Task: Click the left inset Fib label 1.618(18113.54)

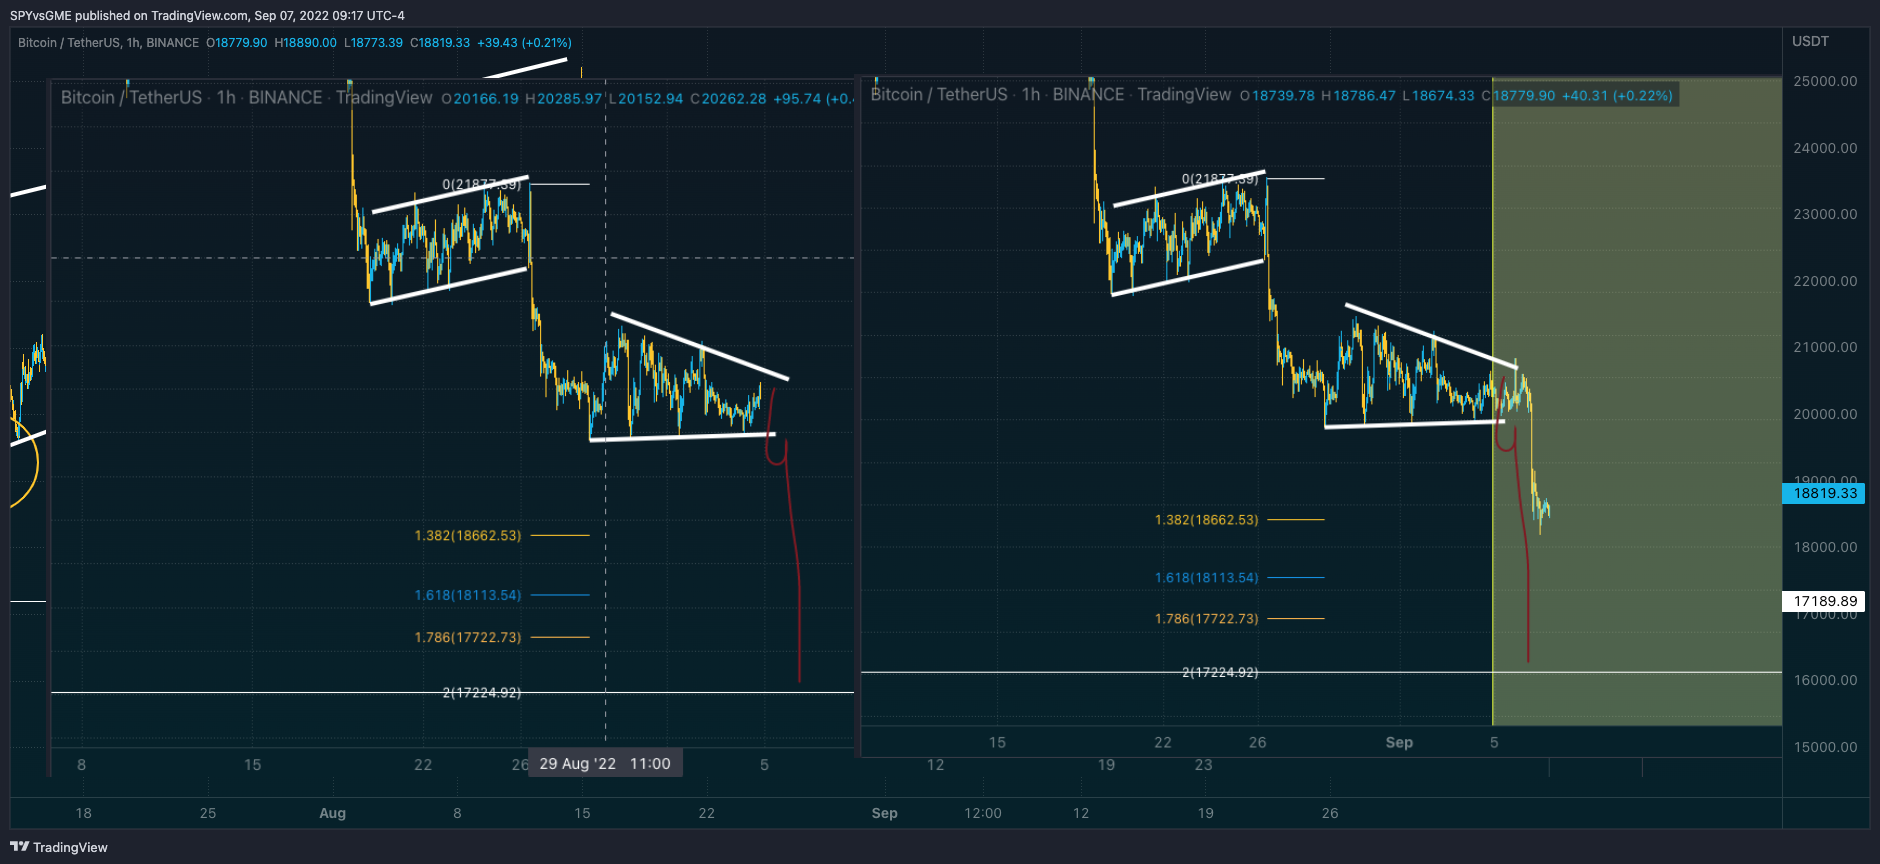Action: tap(468, 595)
